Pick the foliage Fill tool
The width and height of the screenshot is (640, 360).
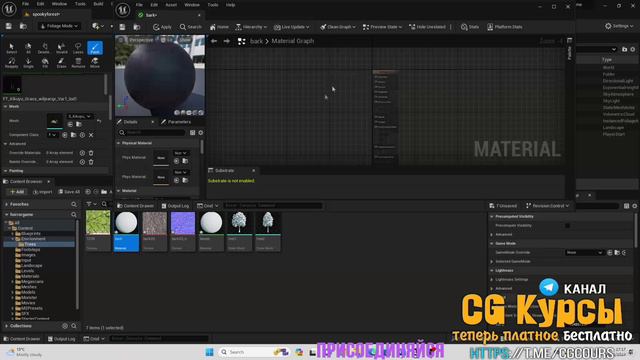pyautogui.click(x=45, y=62)
